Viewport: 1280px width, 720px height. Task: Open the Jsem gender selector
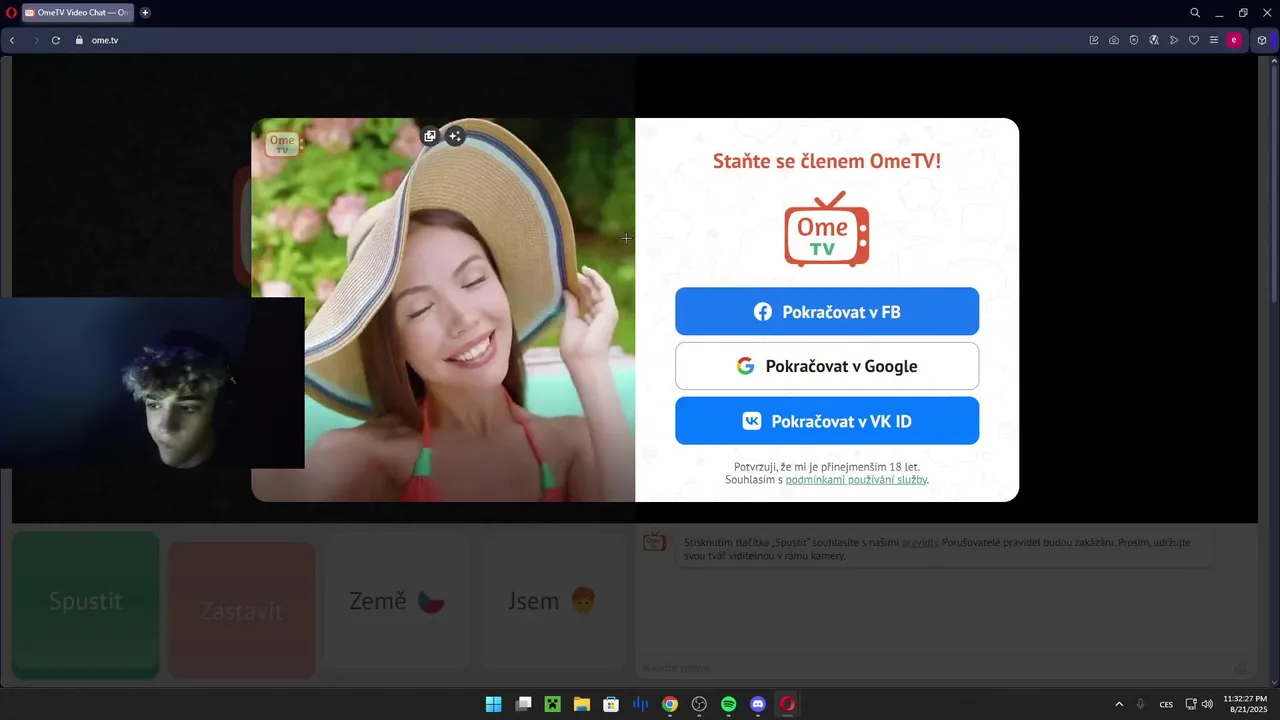(552, 601)
